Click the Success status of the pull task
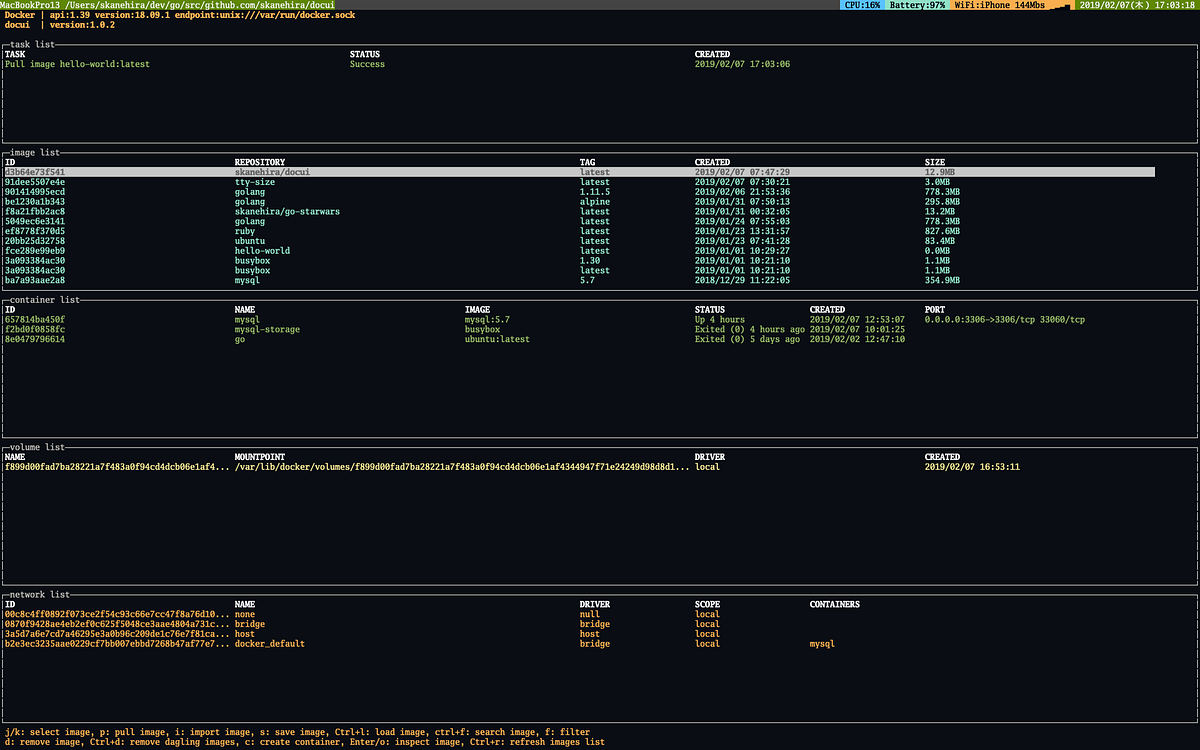The height and width of the screenshot is (750, 1200). tap(367, 63)
